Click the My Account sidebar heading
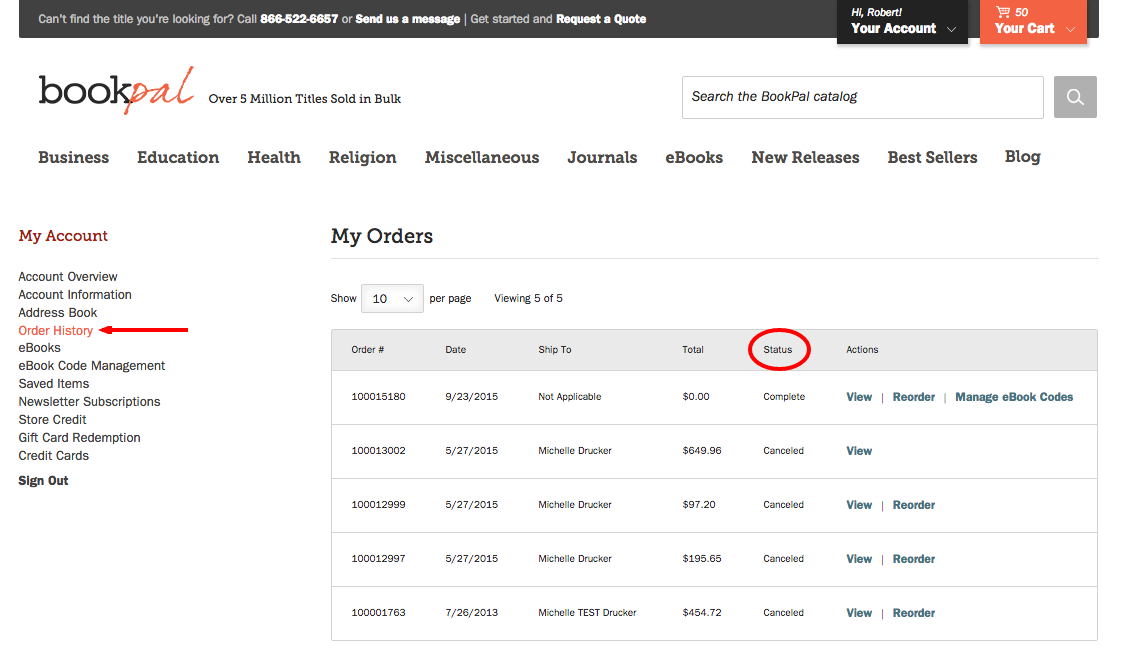The image size is (1123, 670). (x=63, y=236)
